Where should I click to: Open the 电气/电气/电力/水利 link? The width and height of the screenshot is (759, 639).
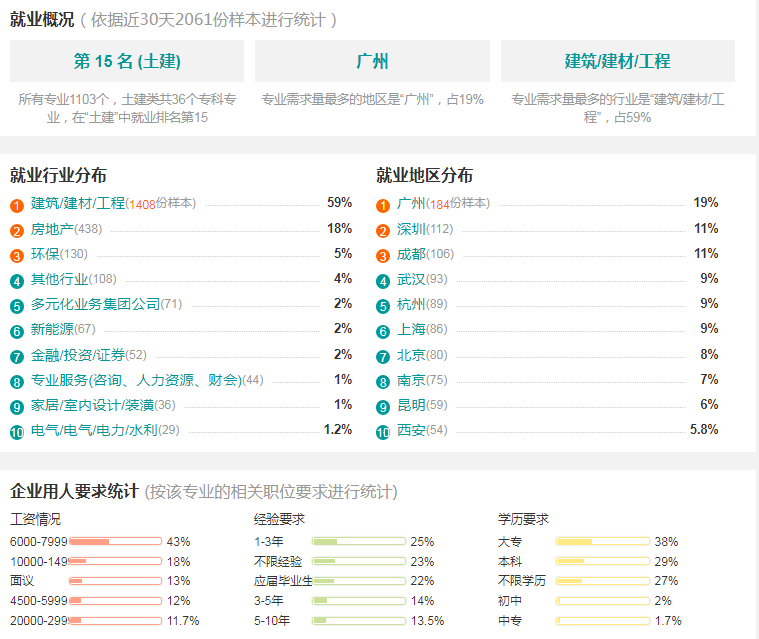(x=94, y=430)
